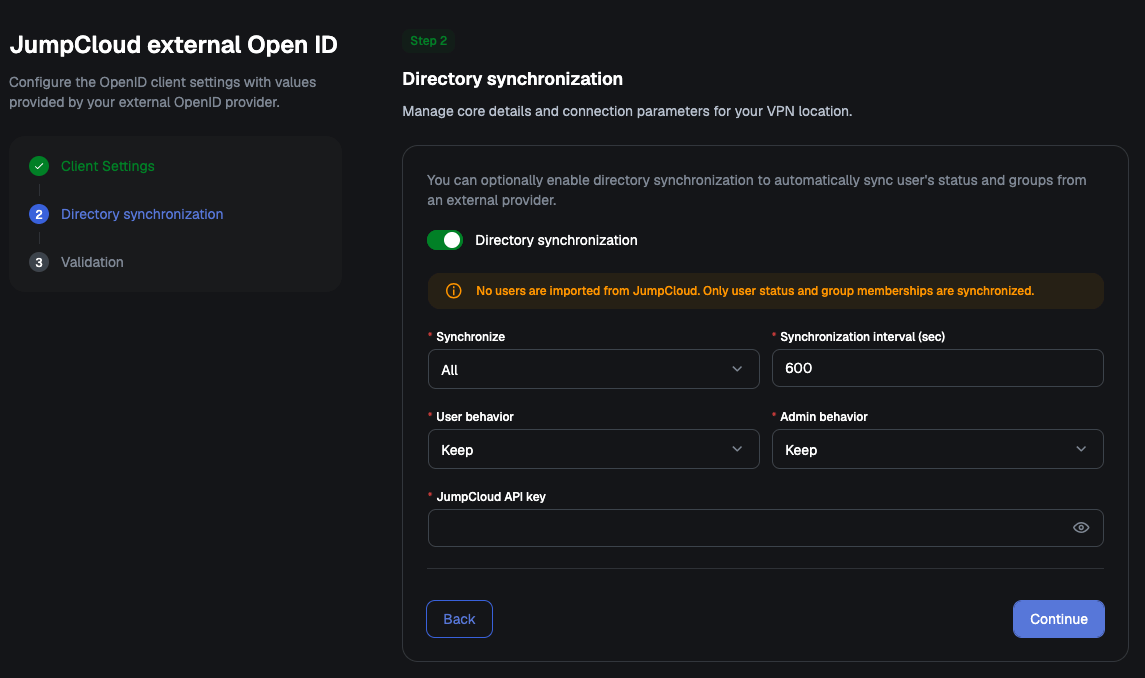Open the Synchronize dropdown set to All

pos(593,369)
